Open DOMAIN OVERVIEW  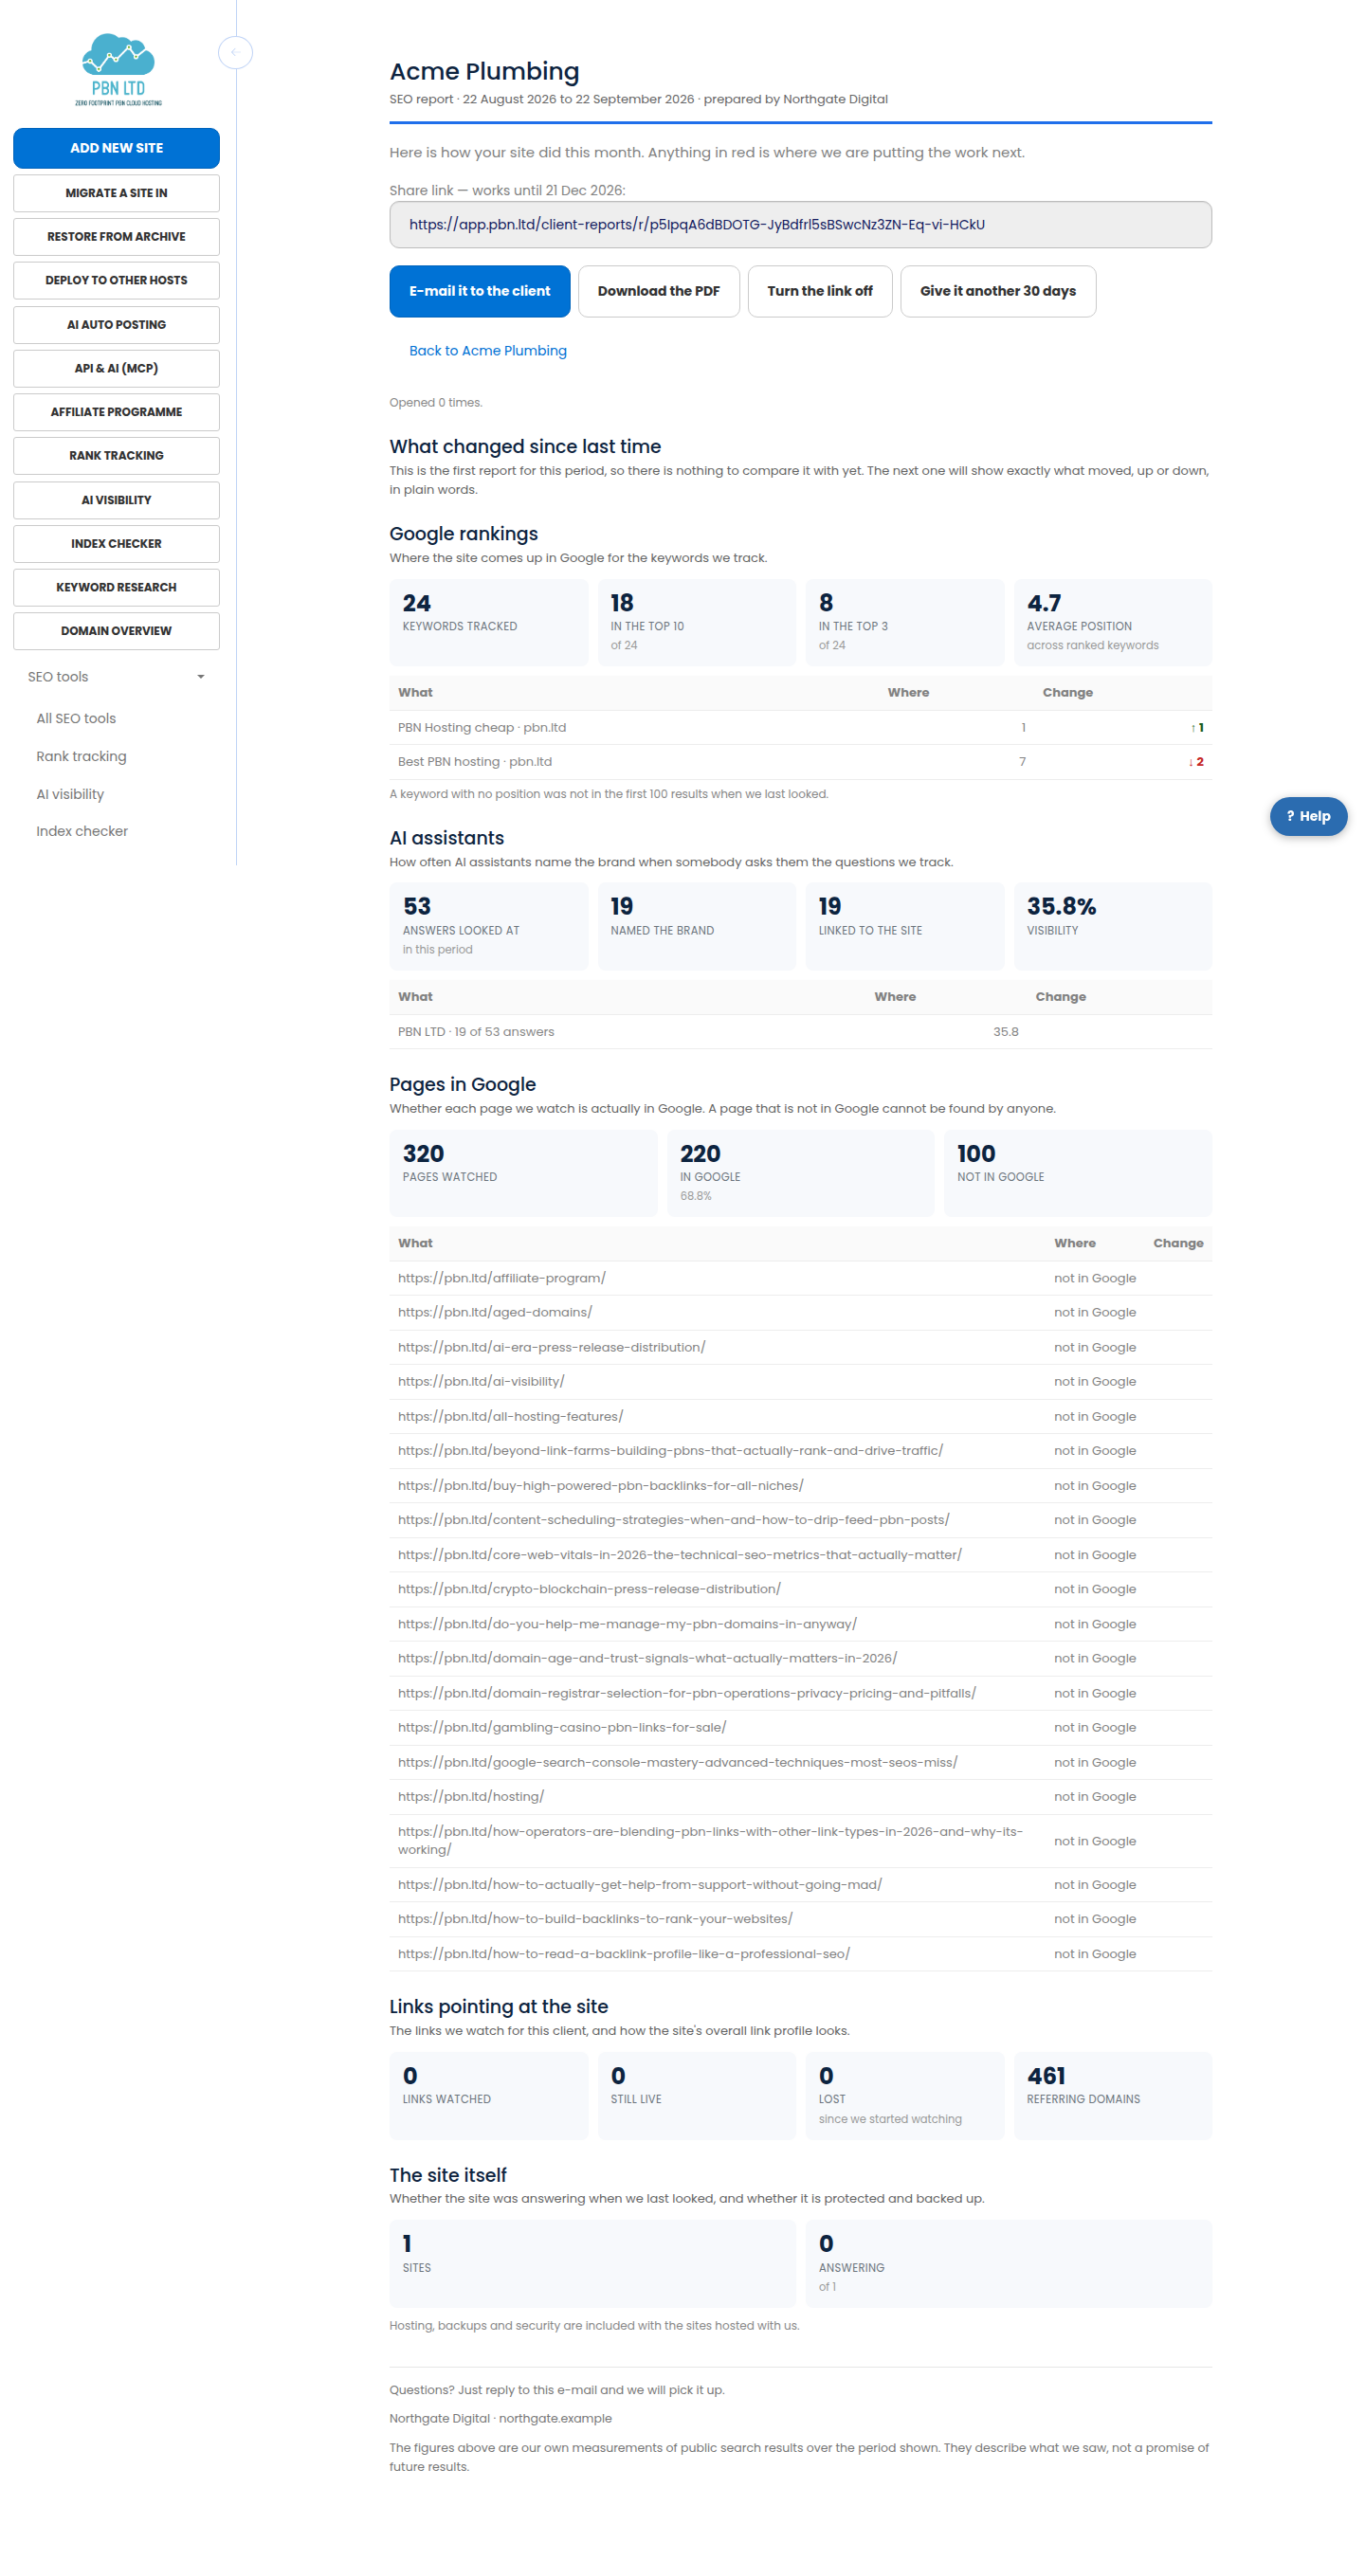click(116, 629)
